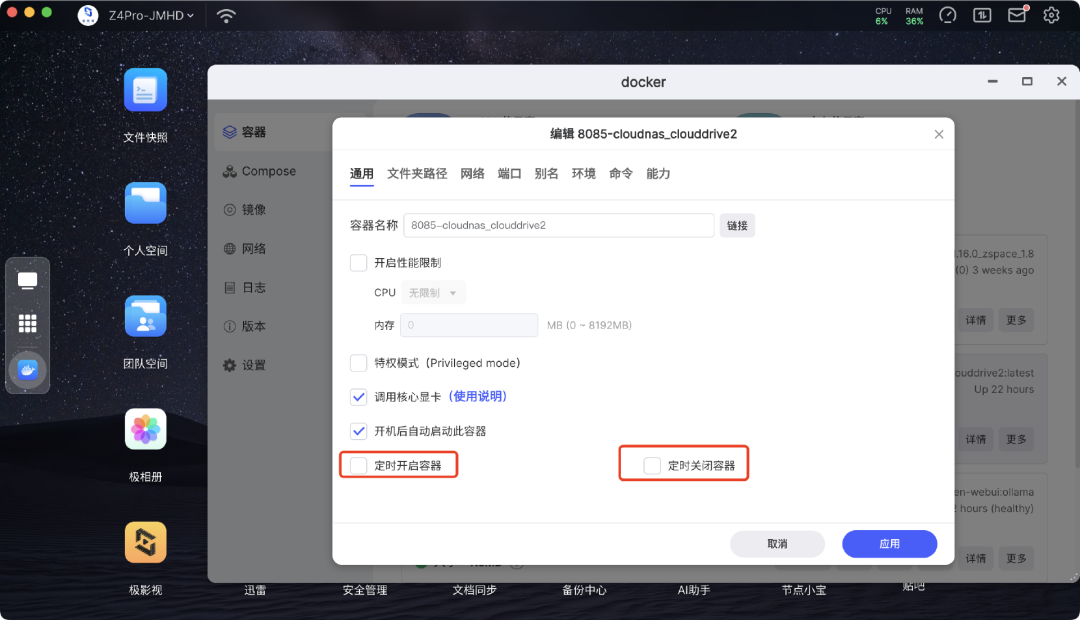
Task: Open the 团队空间 desktop icon
Action: [145, 316]
